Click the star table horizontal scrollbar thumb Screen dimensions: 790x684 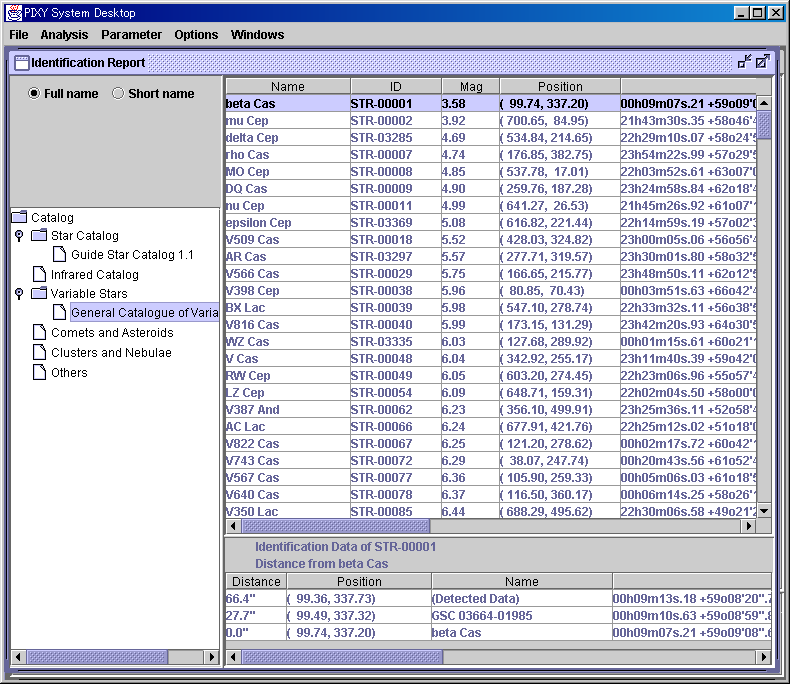[335, 526]
